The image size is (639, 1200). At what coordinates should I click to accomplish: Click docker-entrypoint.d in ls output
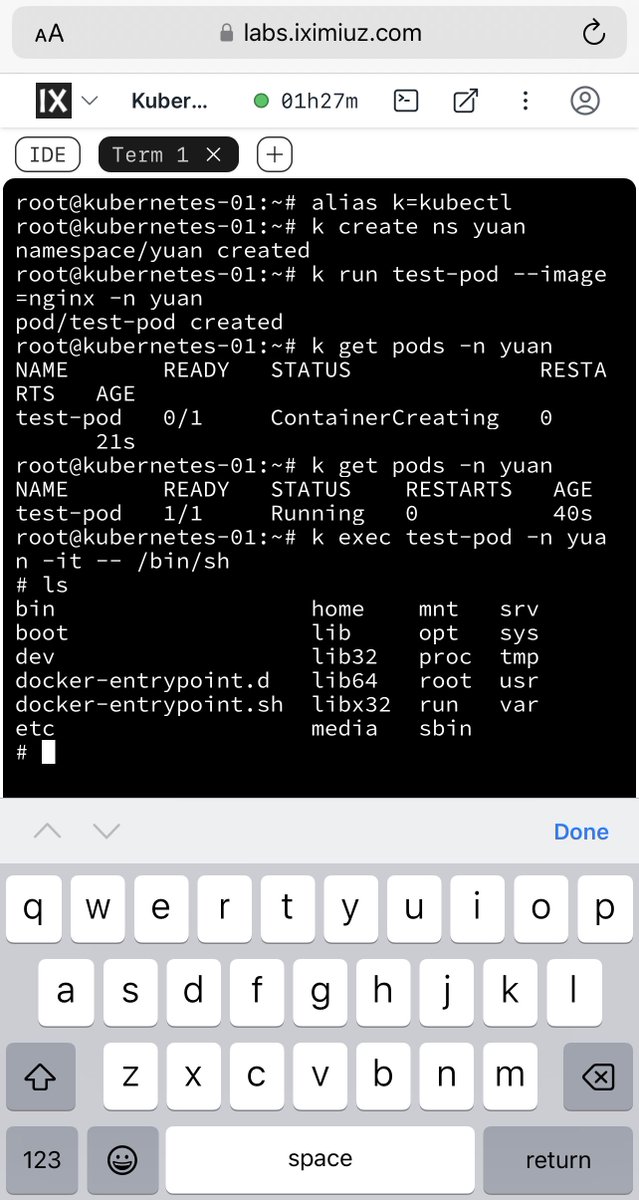click(143, 680)
